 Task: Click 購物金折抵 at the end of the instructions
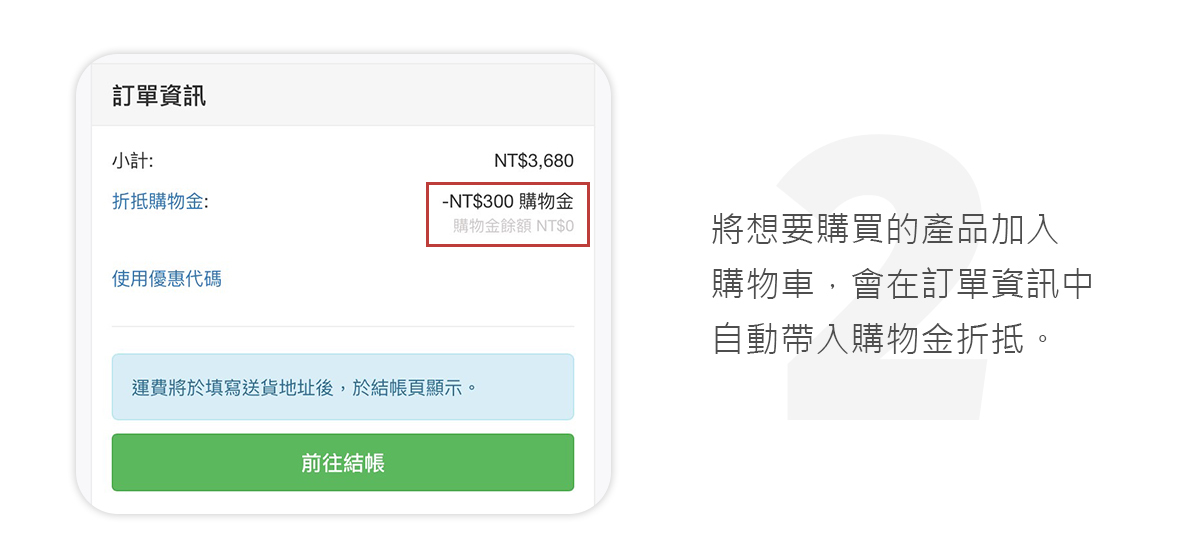[938, 339]
